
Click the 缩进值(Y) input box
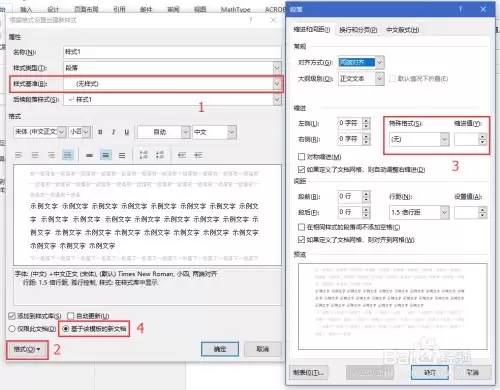tap(467, 139)
